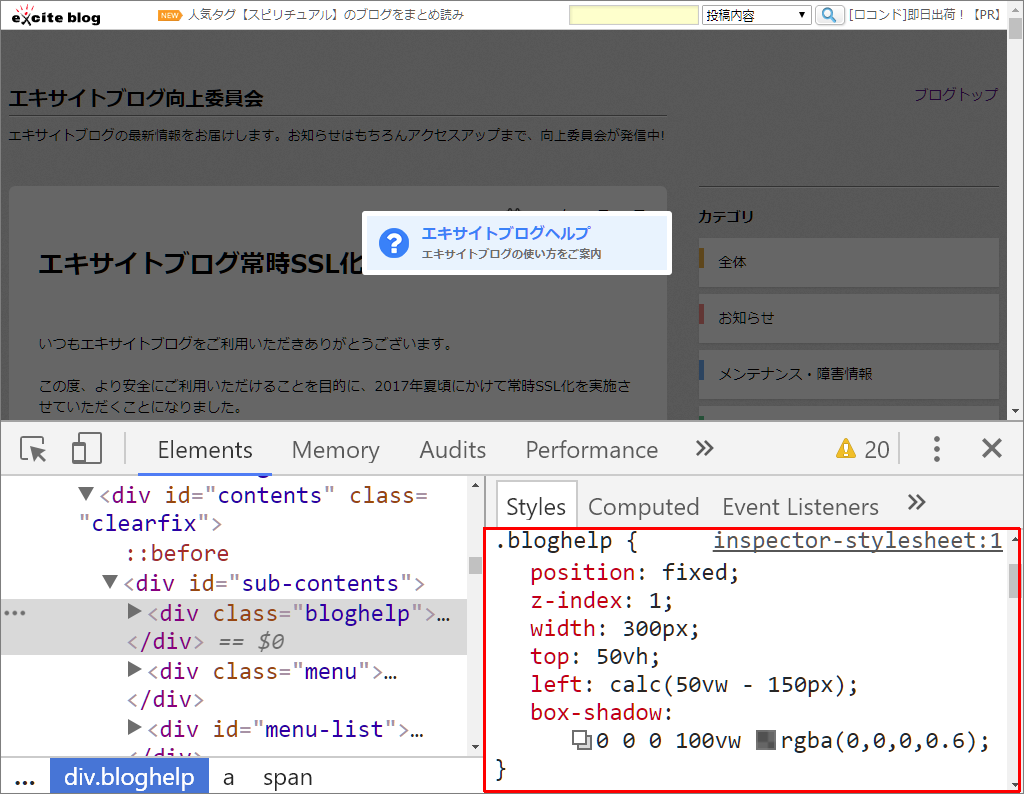1024x794 pixels.
Task: Click the box-shadow property name
Action: pyautogui.click(x=596, y=712)
